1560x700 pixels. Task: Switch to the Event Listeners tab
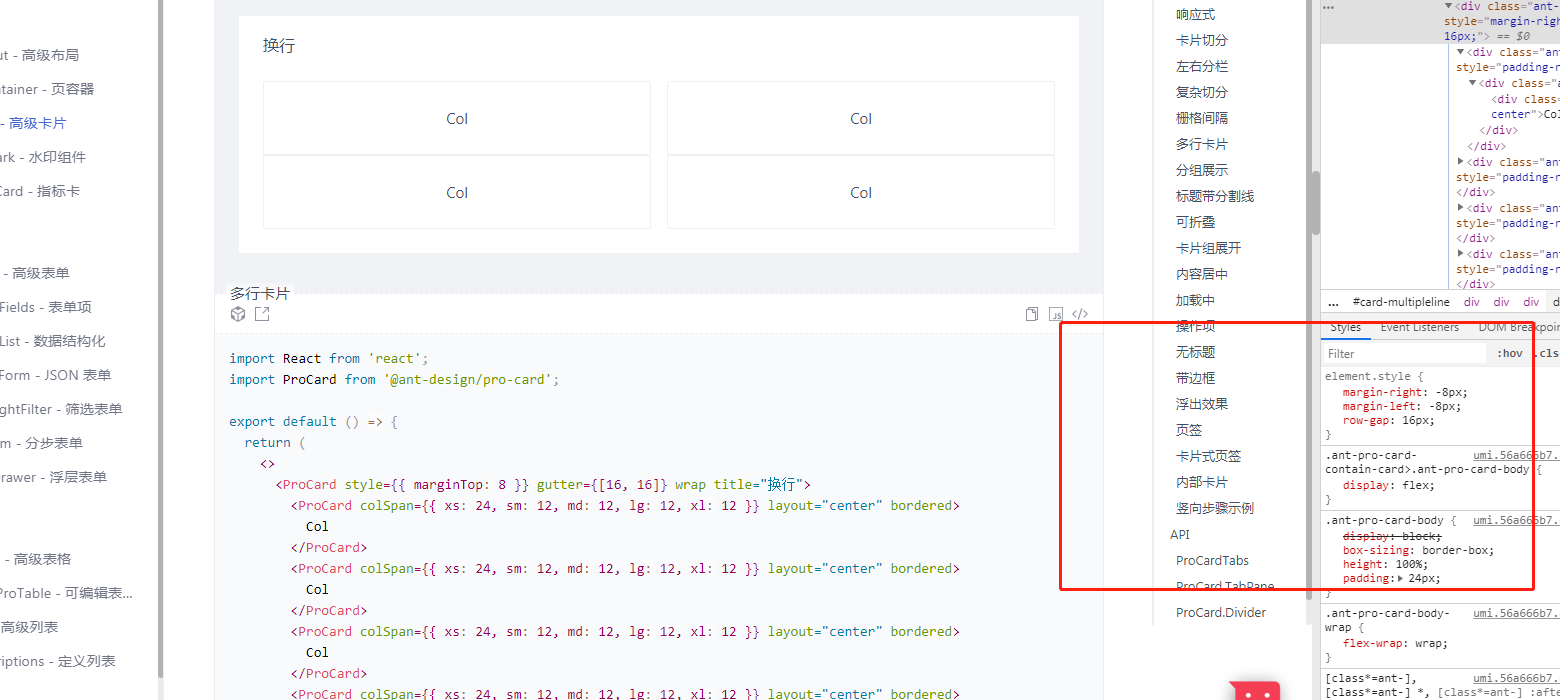click(1419, 327)
